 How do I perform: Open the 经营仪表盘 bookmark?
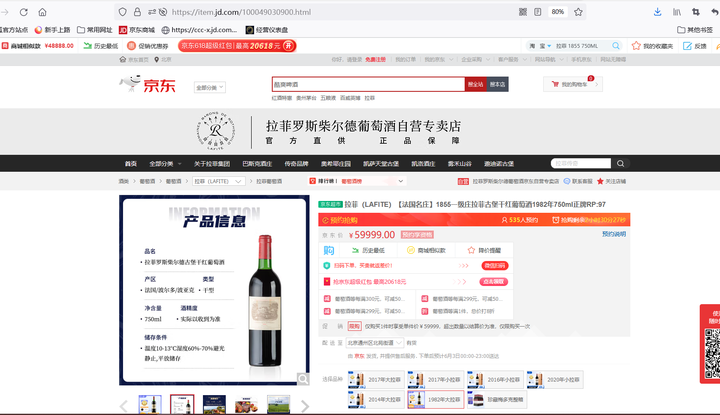pos(267,30)
